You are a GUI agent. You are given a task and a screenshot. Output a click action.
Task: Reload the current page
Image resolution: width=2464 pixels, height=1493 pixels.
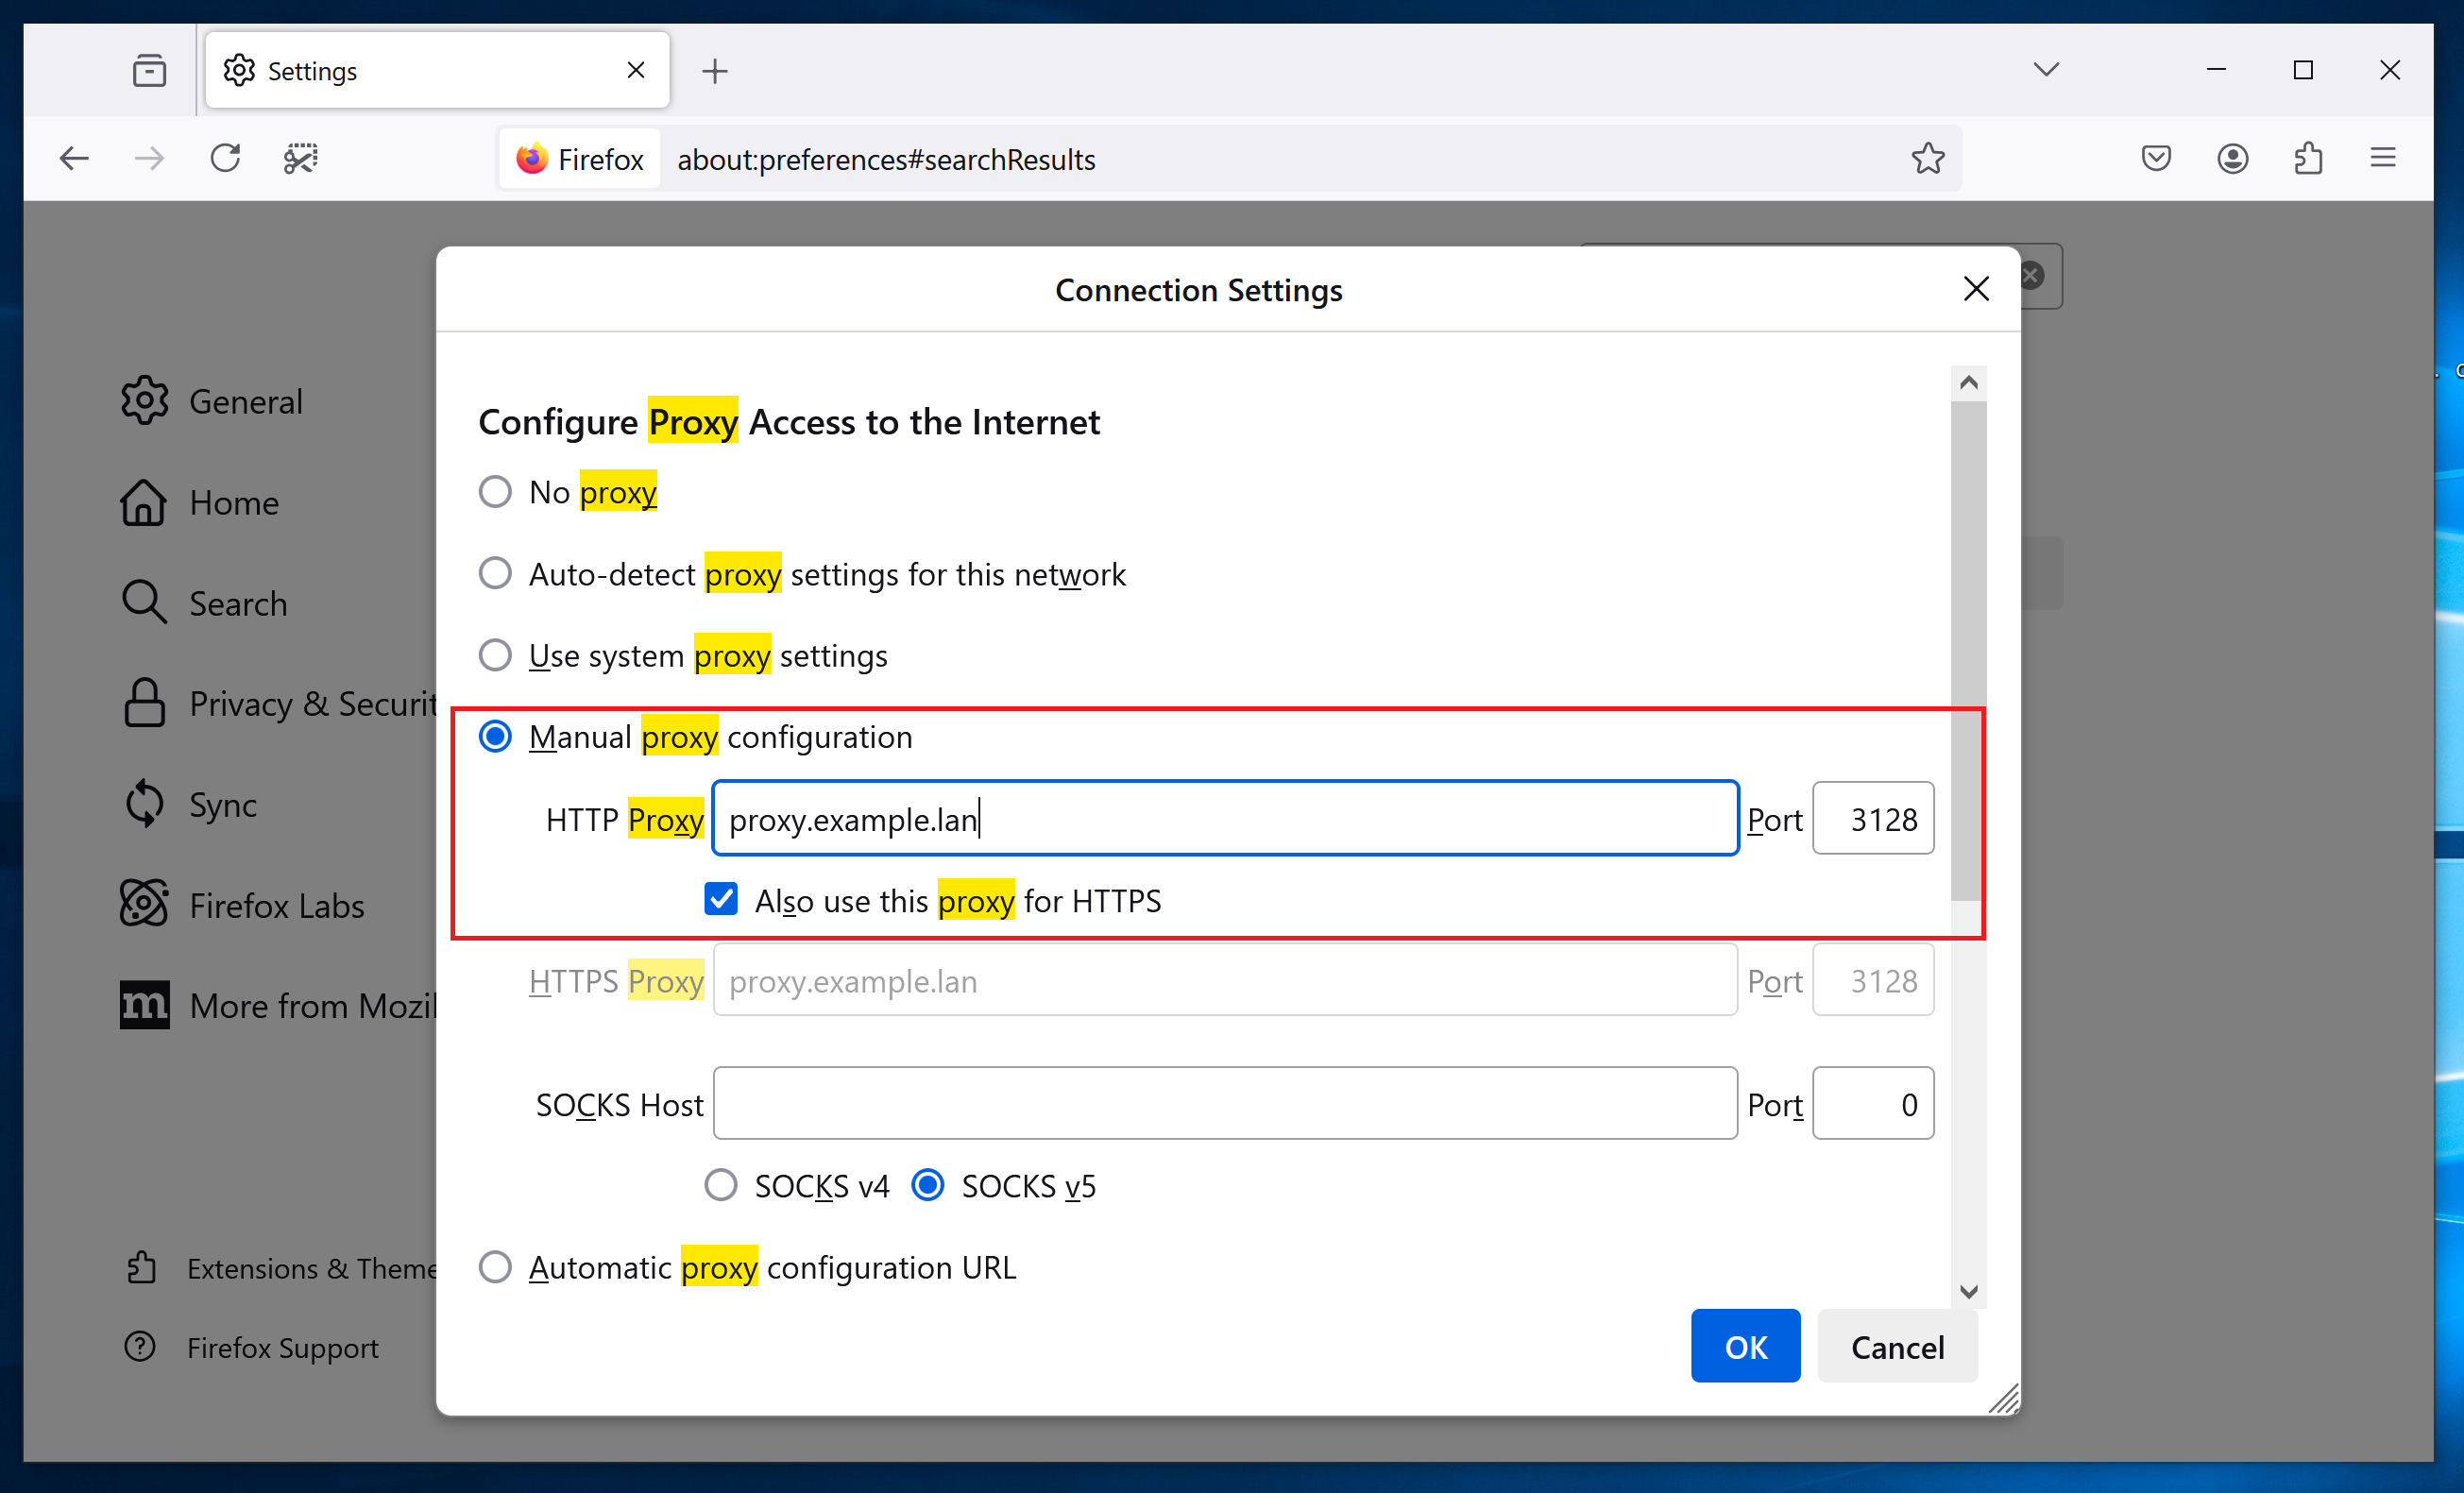coord(225,158)
